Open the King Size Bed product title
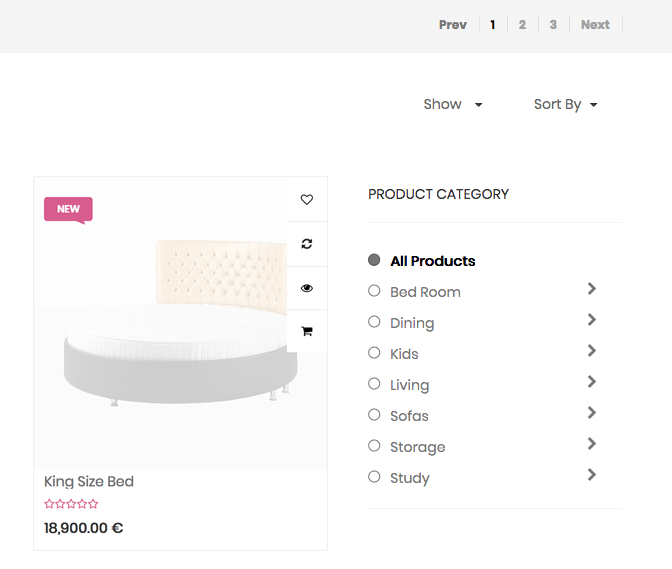The height and width of the screenshot is (569, 672). tap(89, 481)
